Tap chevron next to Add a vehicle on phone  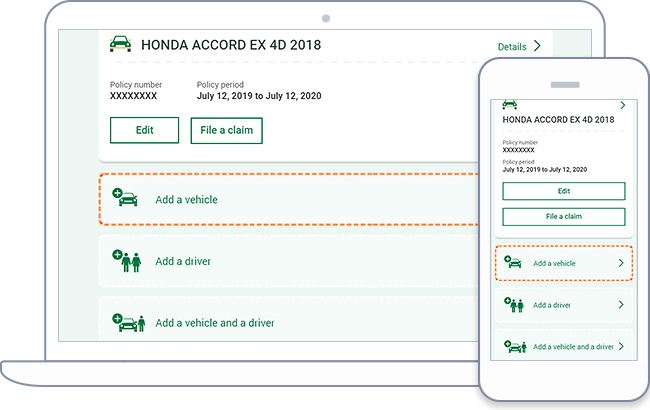tap(621, 263)
